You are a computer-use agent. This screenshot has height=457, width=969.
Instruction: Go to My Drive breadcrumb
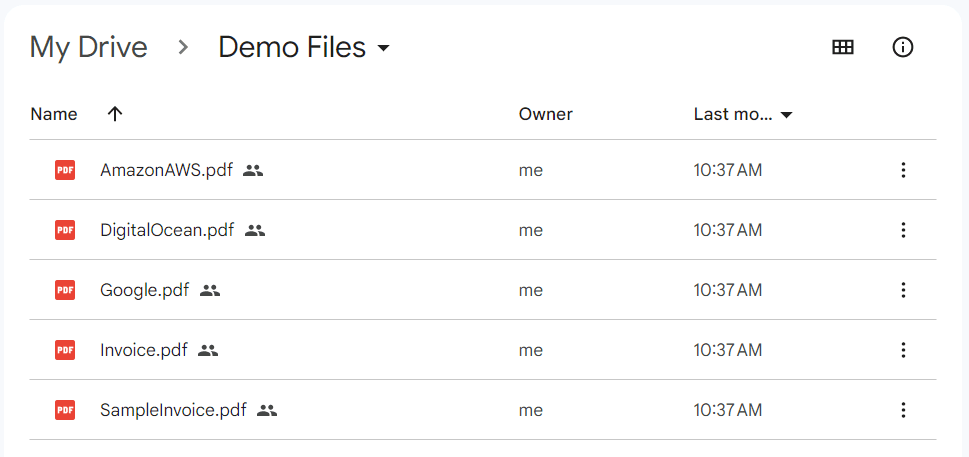[88, 47]
